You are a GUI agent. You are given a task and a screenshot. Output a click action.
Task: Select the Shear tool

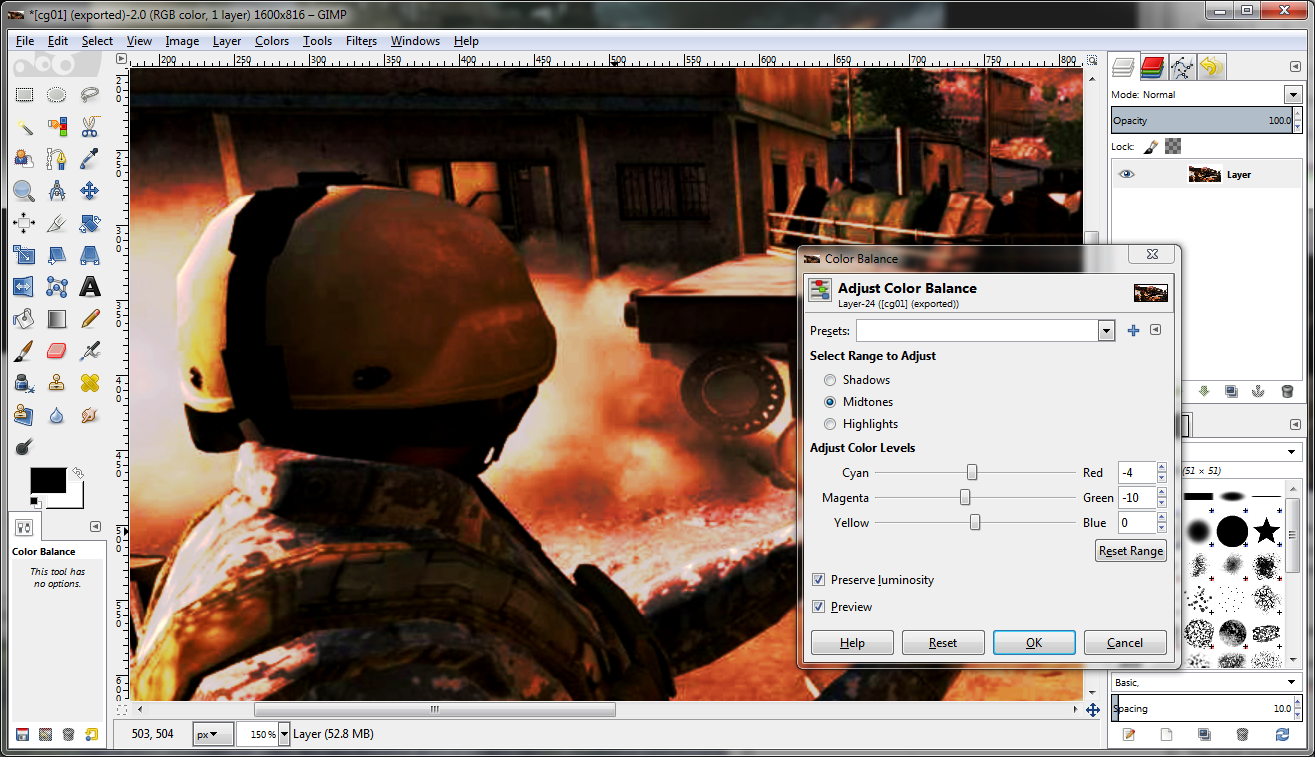(57, 255)
